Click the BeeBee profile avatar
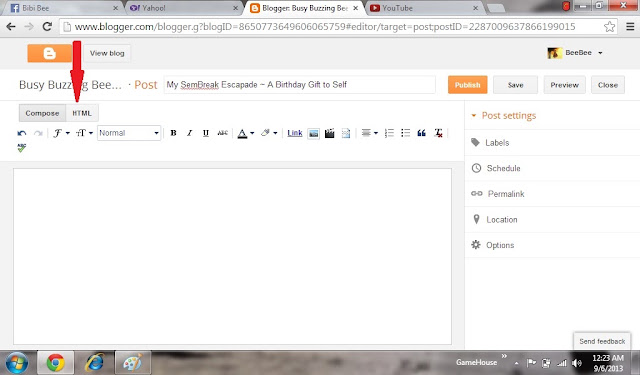Image resolution: width=640 pixels, height=375 pixels. coord(554,53)
